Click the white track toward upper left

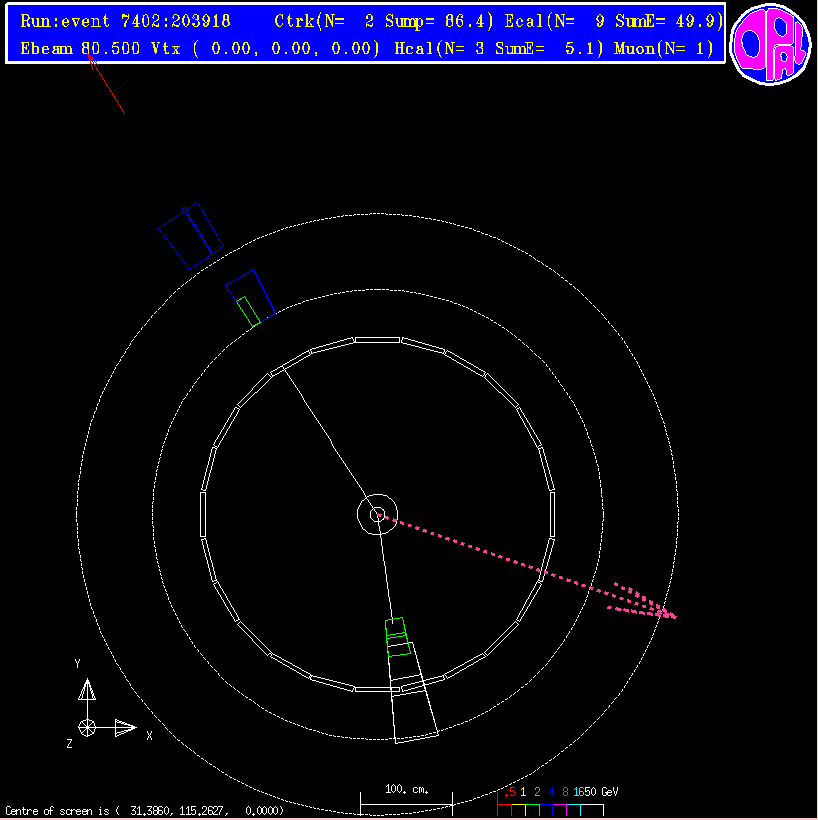325,441
